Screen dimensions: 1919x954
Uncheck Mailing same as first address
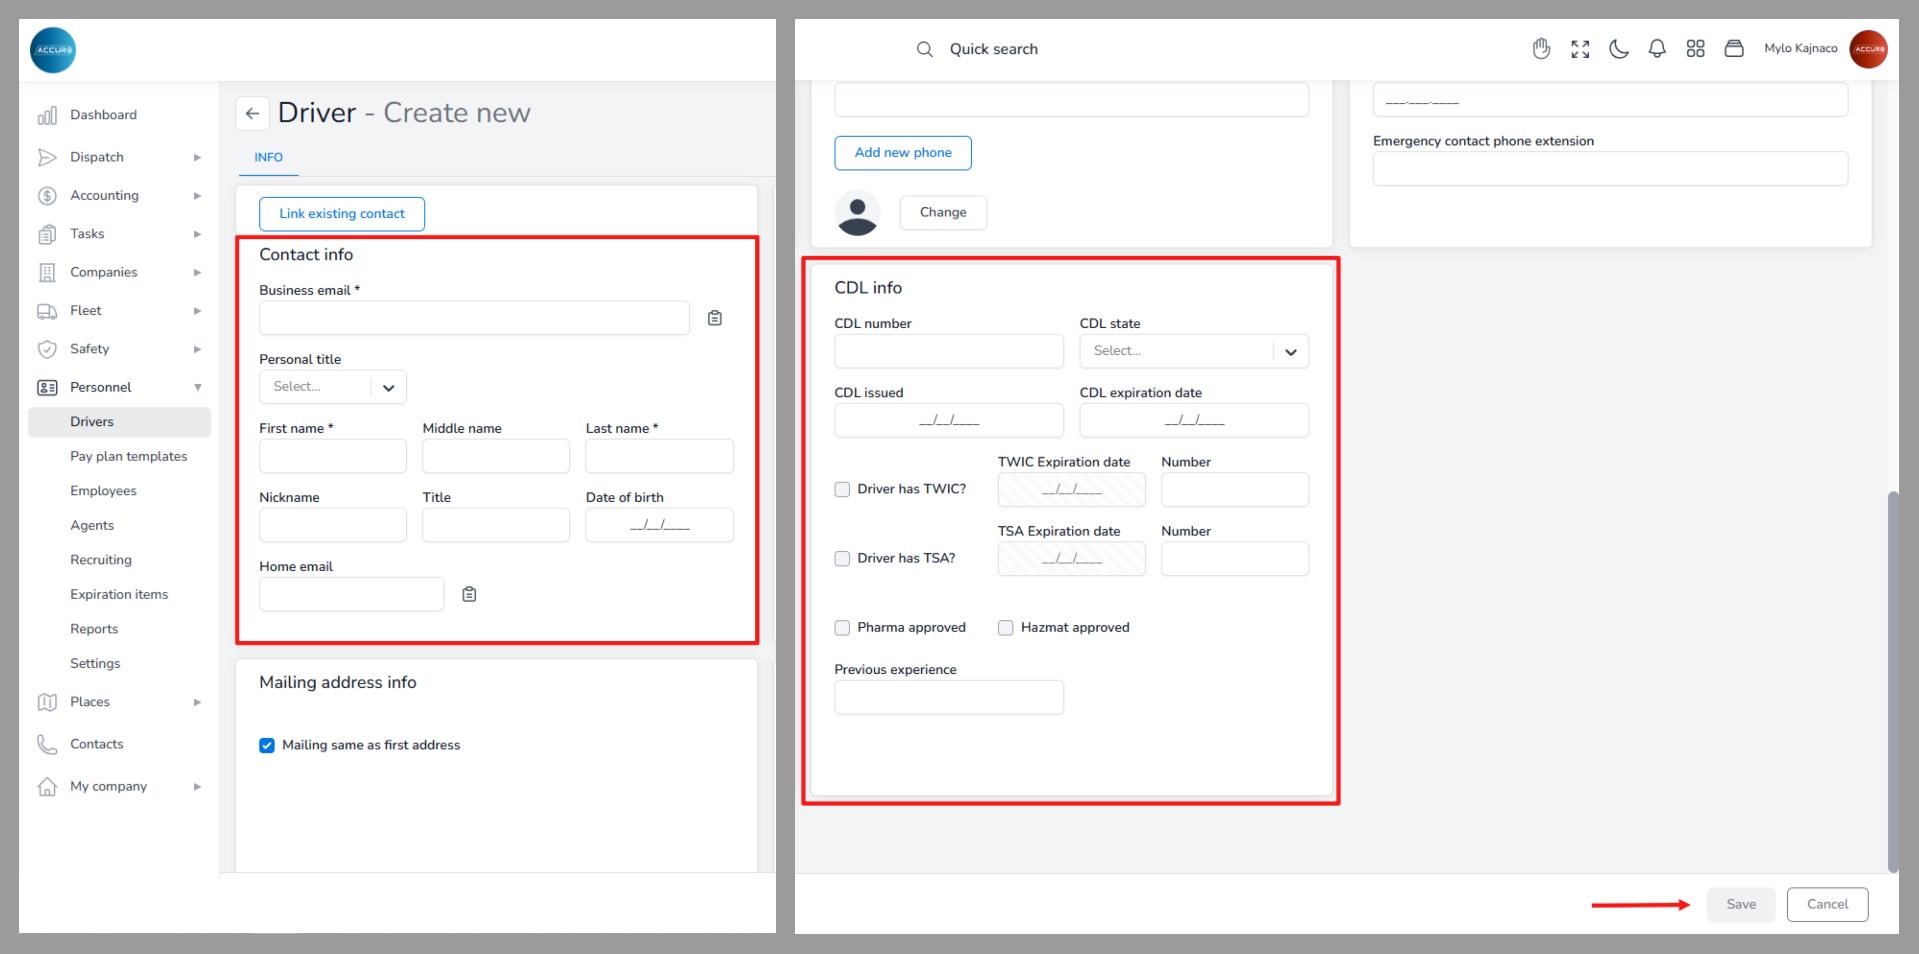[x=267, y=746]
